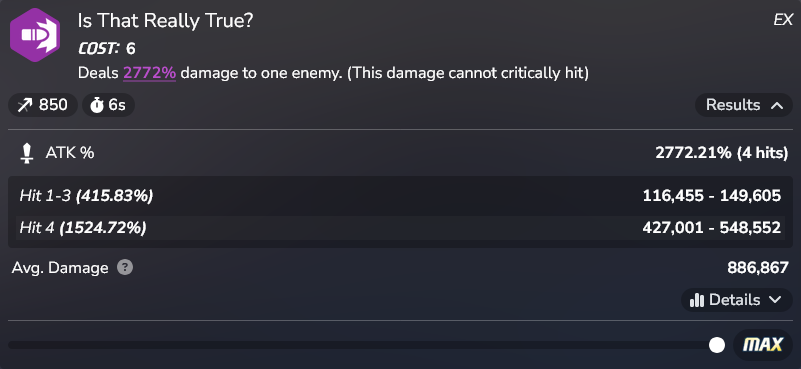The height and width of the screenshot is (369, 801).
Task: Click the purple hexagon EX skill icon
Action: 35,35
